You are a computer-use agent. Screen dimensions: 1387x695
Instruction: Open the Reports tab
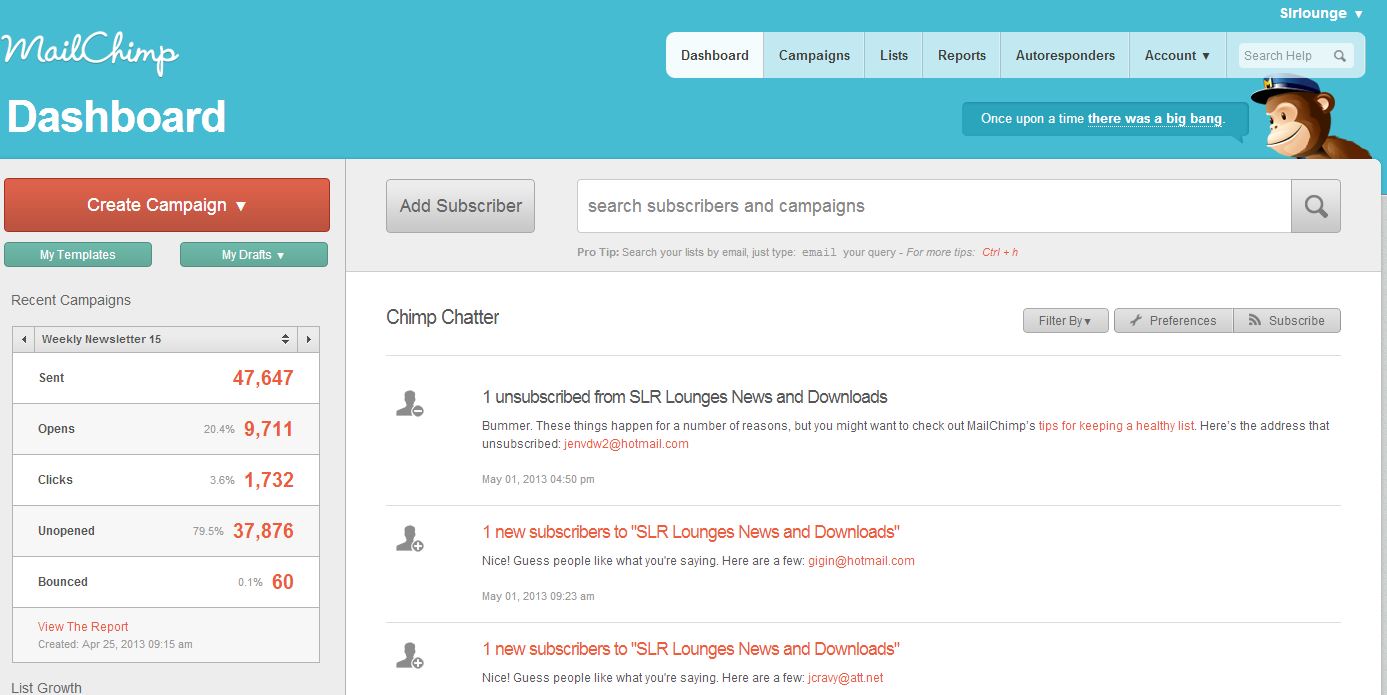point(962,56)
